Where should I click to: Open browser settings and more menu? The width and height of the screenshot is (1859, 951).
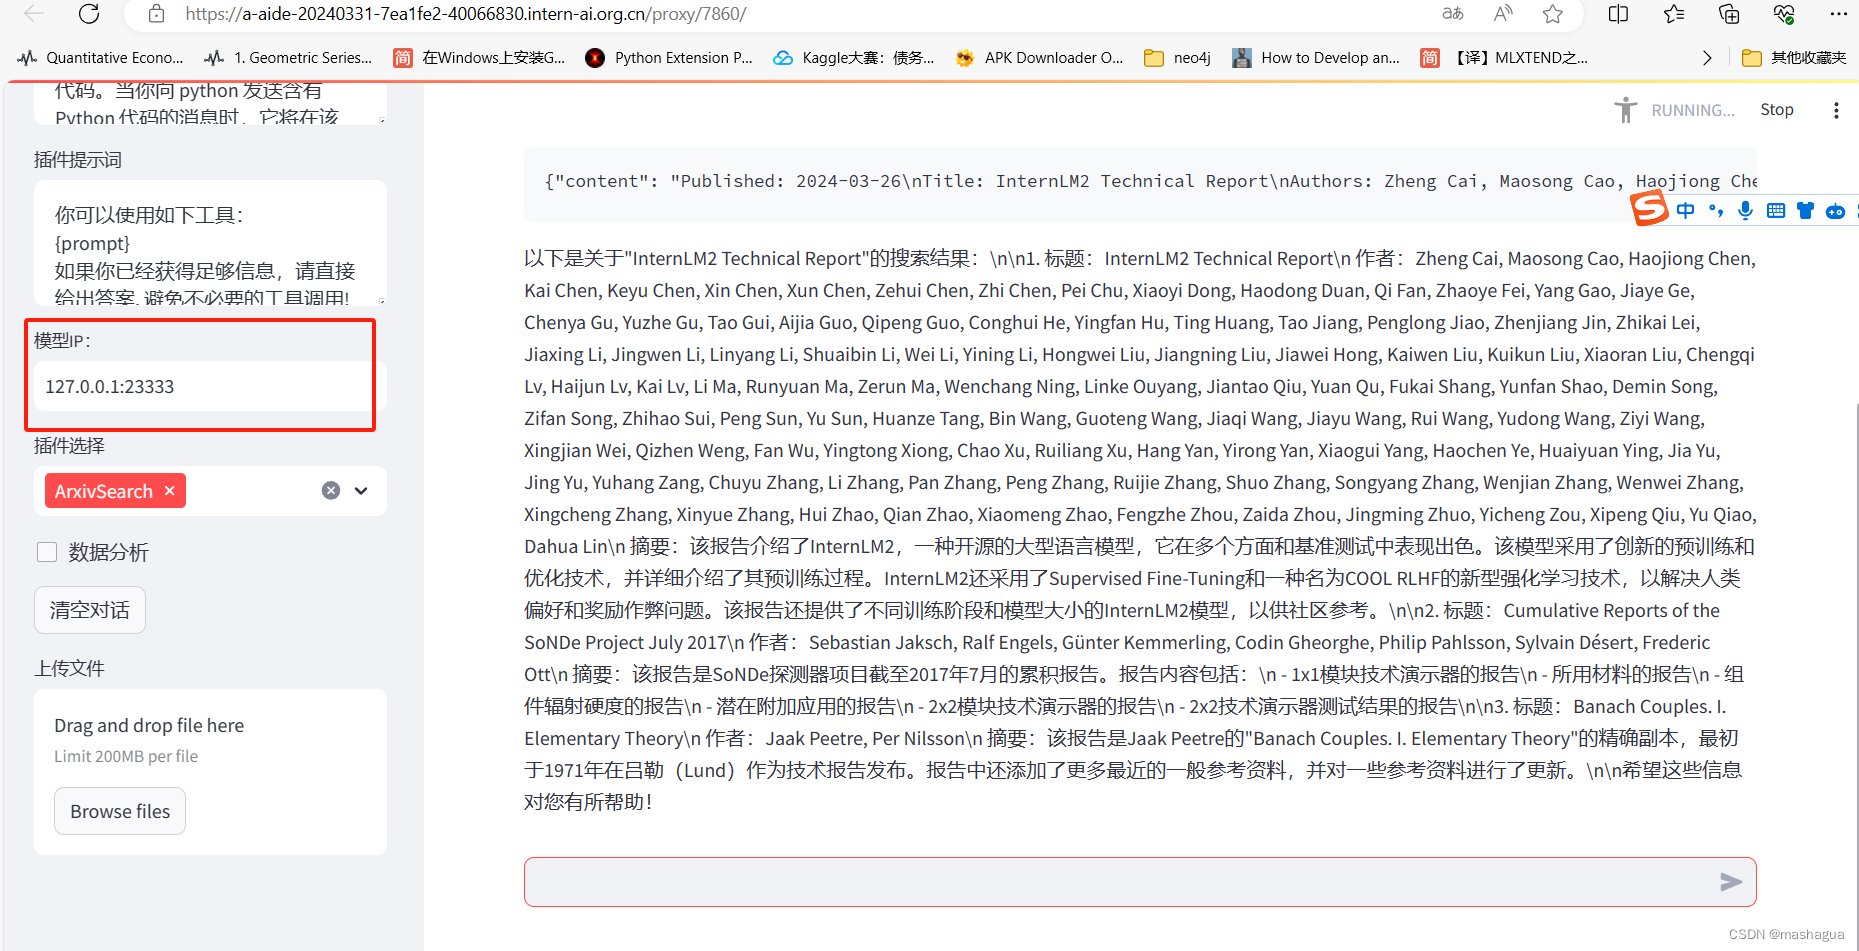coord(1838,14)
